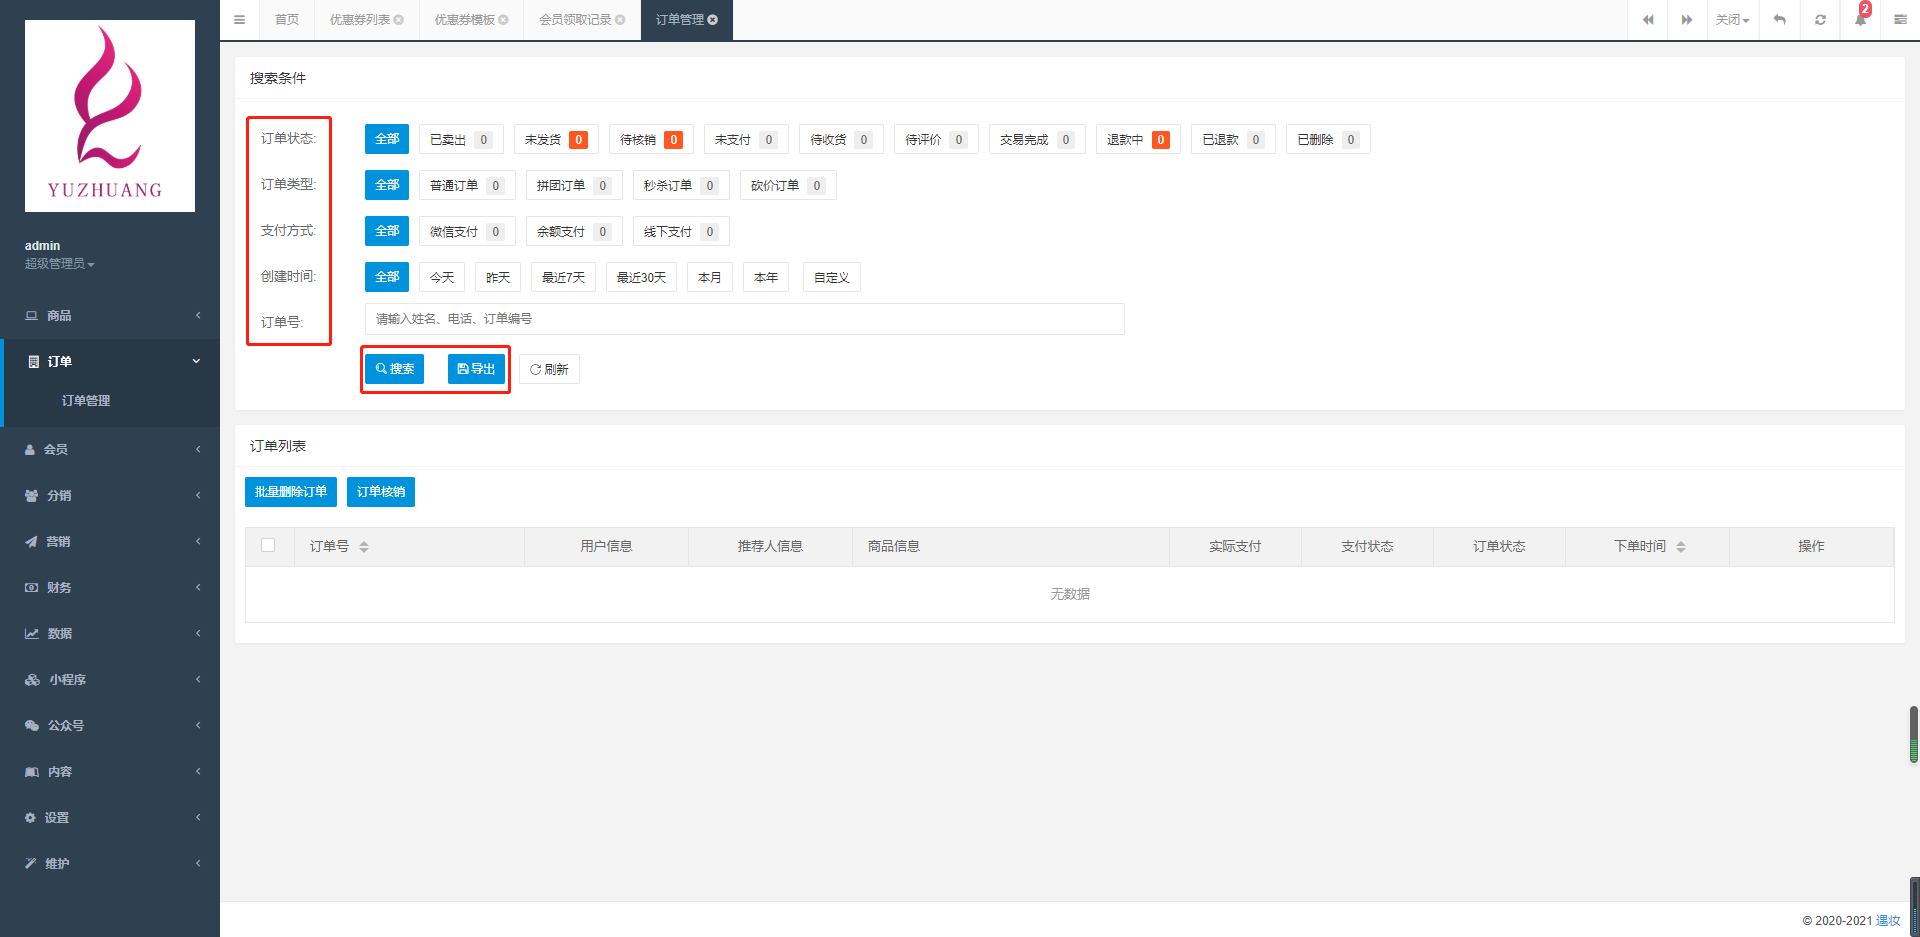Image resolution: width=1920 pixels, height=937 pixels.
Task: Click the scroll tabs right double-arrow icon
Action: [x=1686, y=20]
